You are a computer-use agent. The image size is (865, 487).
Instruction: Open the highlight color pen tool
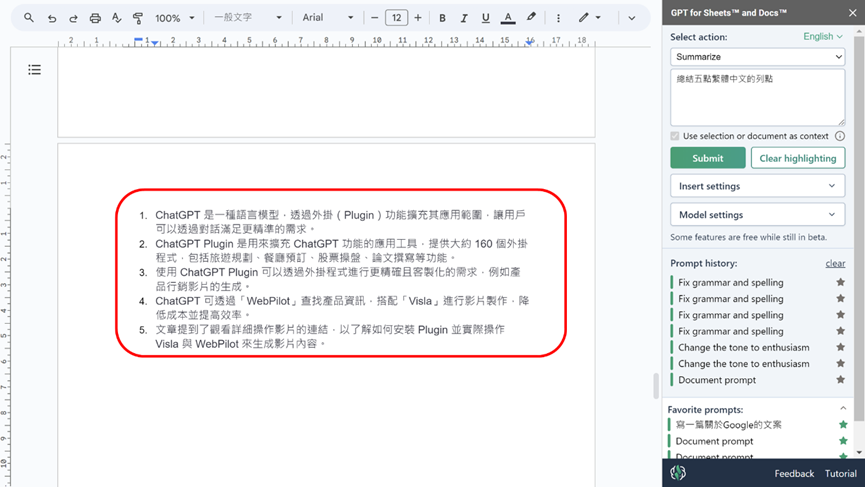pos(531,18)
